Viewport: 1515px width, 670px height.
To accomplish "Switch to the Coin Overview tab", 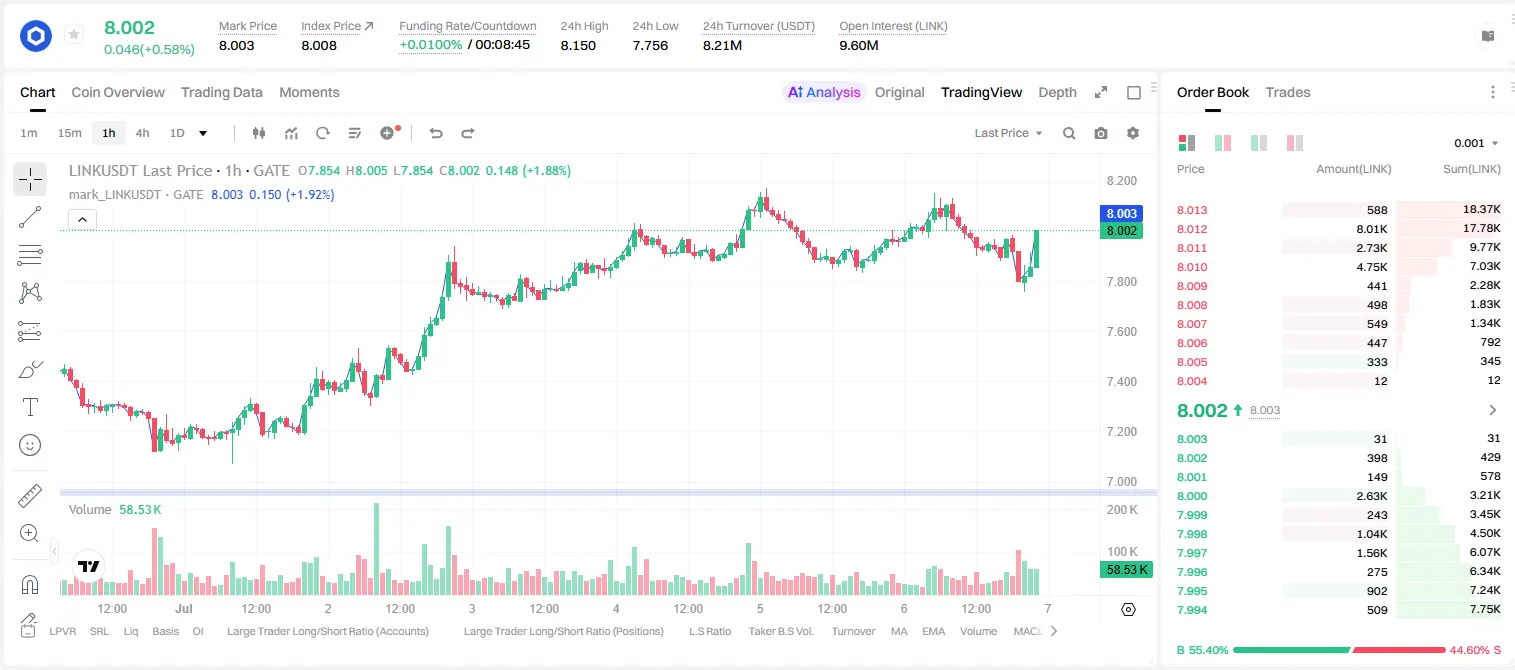I will point(118,92).
